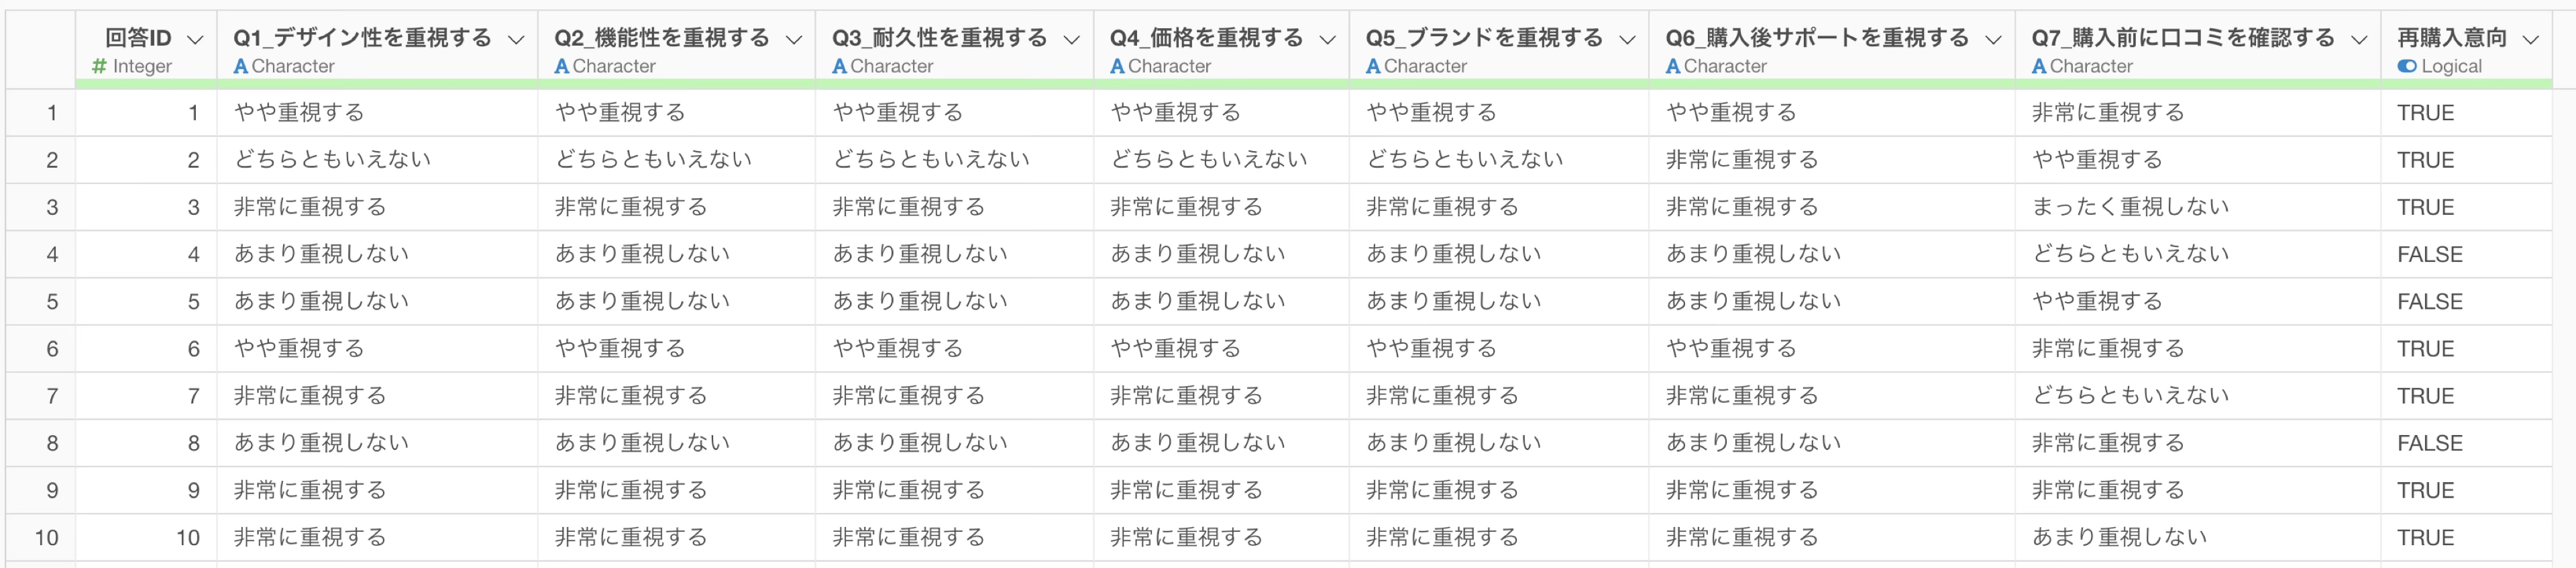This screenshot has height=568, width=2576.
Task: Expand the Q5_ブランドを重視する column menu
Action: click(1628, 39)
